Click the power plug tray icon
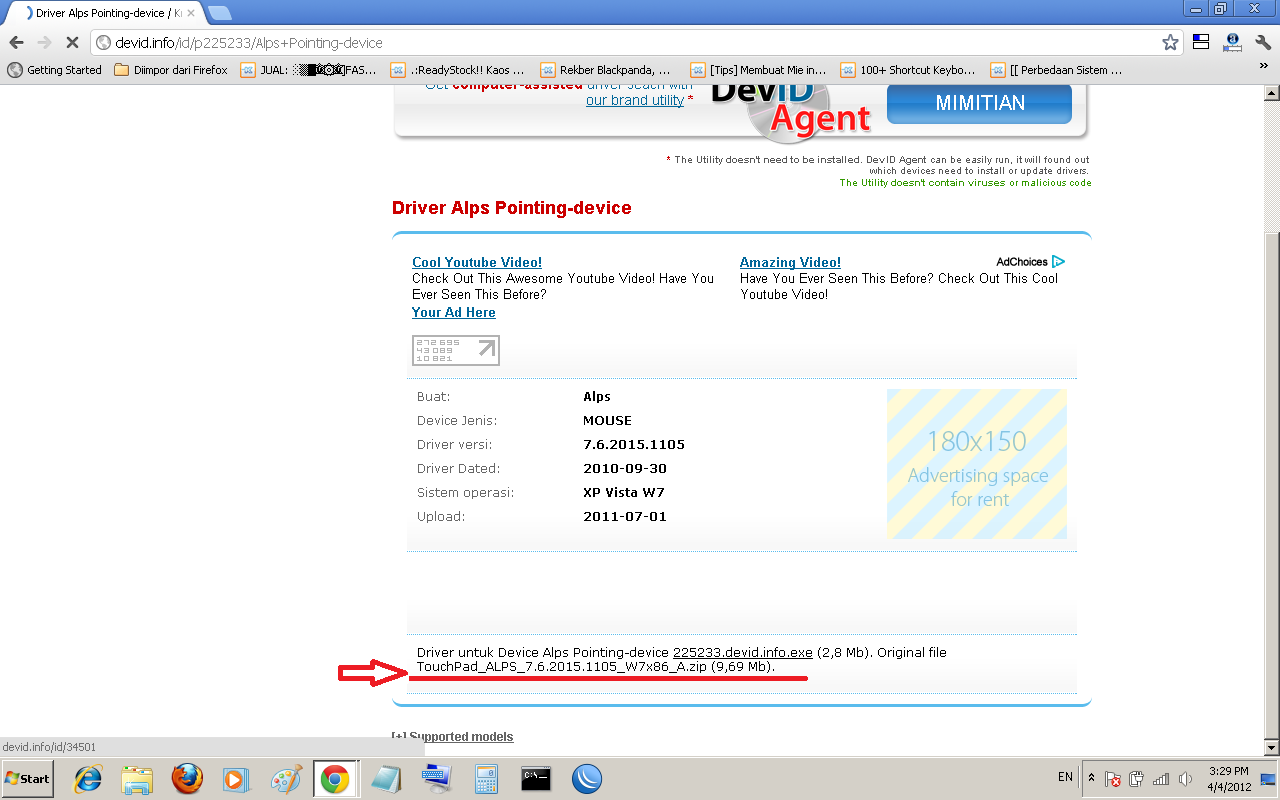 pos(1137,778)
